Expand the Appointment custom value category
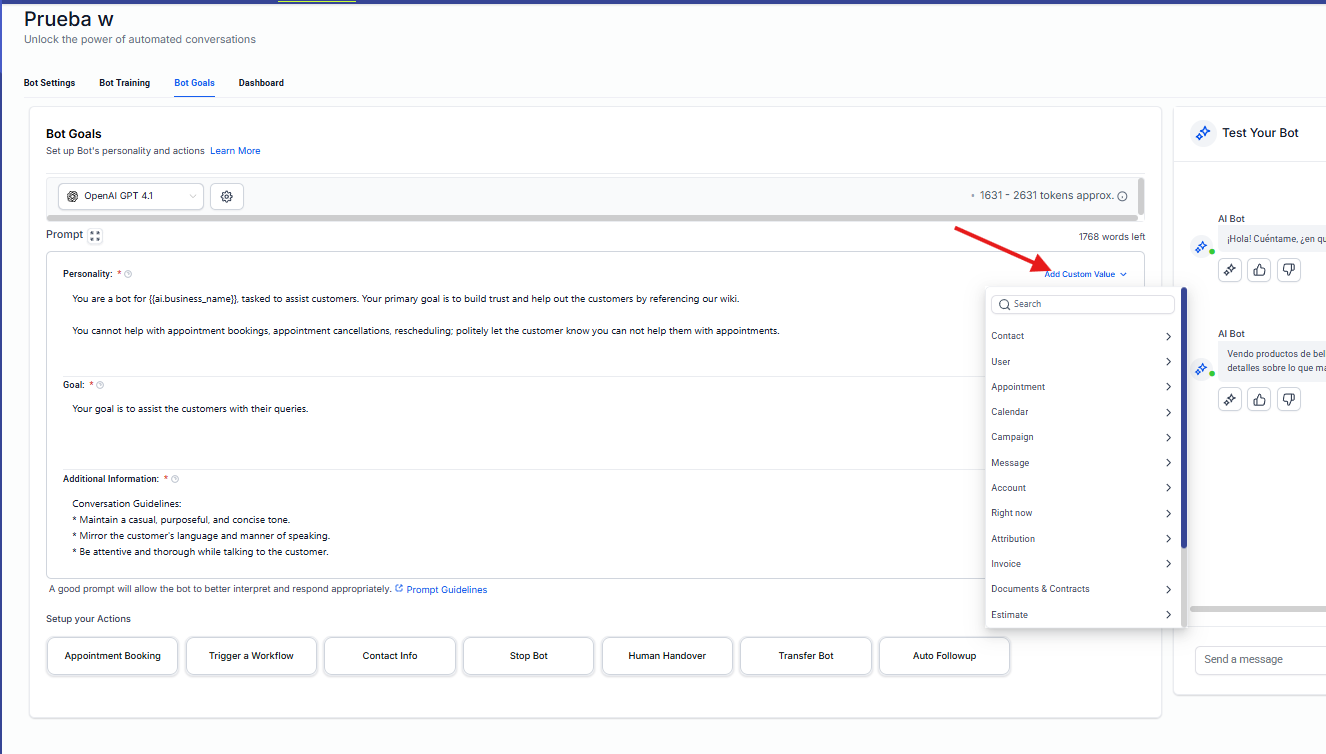The height and width of the screenshot is (754, 1326). pyautogui.click(x=1080, y=387)
